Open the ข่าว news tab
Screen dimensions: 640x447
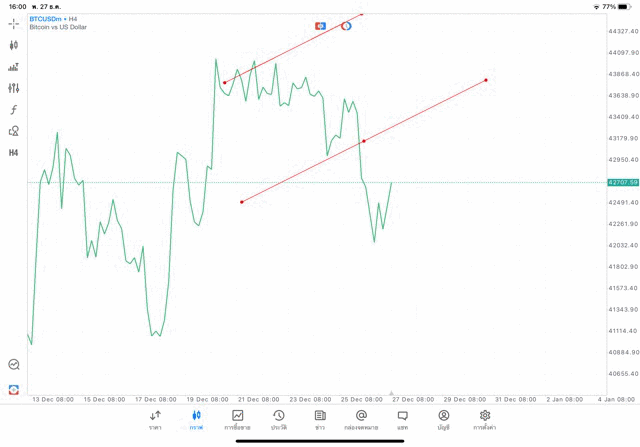(x=320, y=419)
